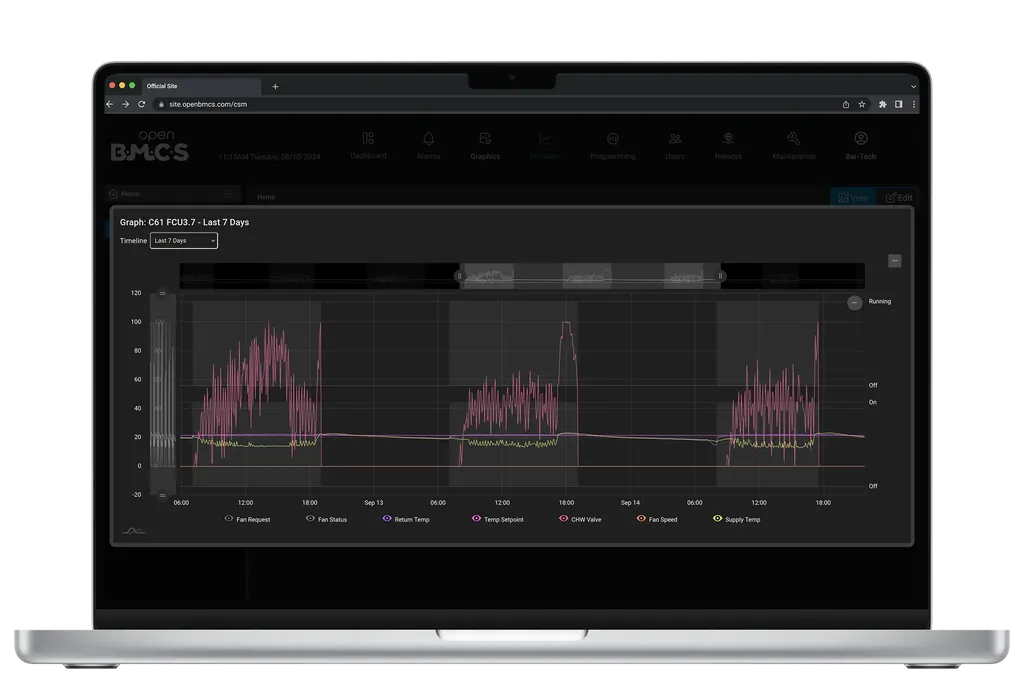
Task: Go forward in browser history
Action: tap(125, 104)
